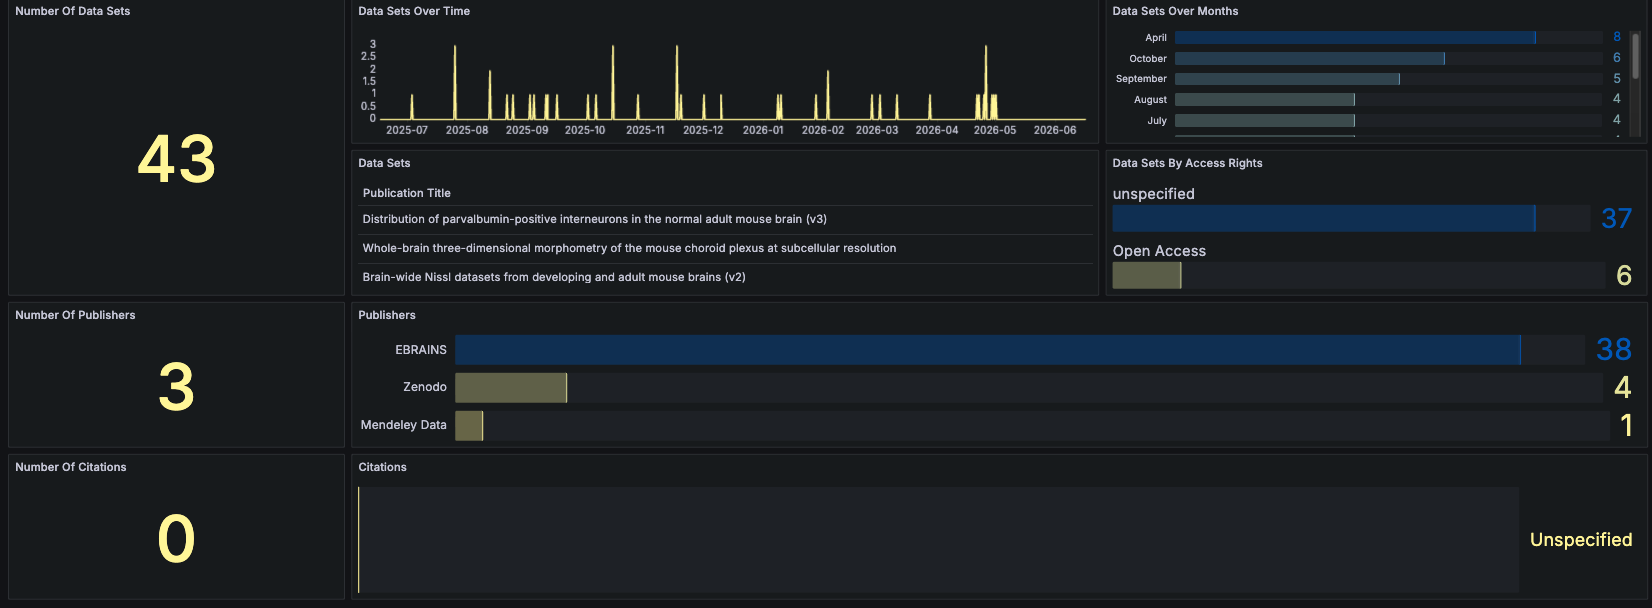The width and height of the screenshot is (1652, 608).
Task: Open the Citations panel title menu
Action: click(383, 467)
